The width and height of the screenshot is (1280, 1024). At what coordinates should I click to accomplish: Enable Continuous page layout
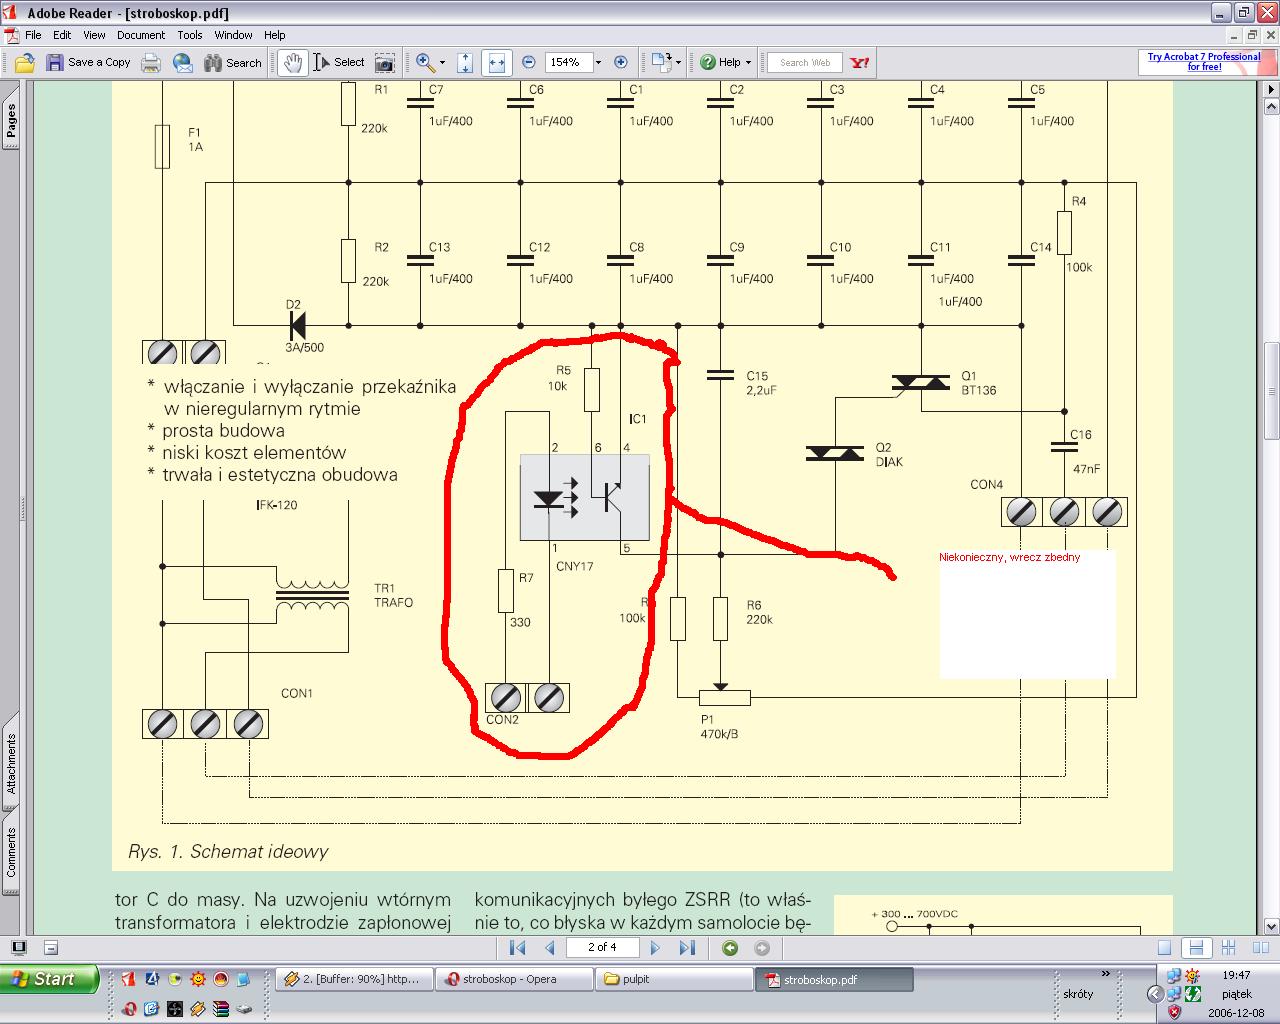1195,947
